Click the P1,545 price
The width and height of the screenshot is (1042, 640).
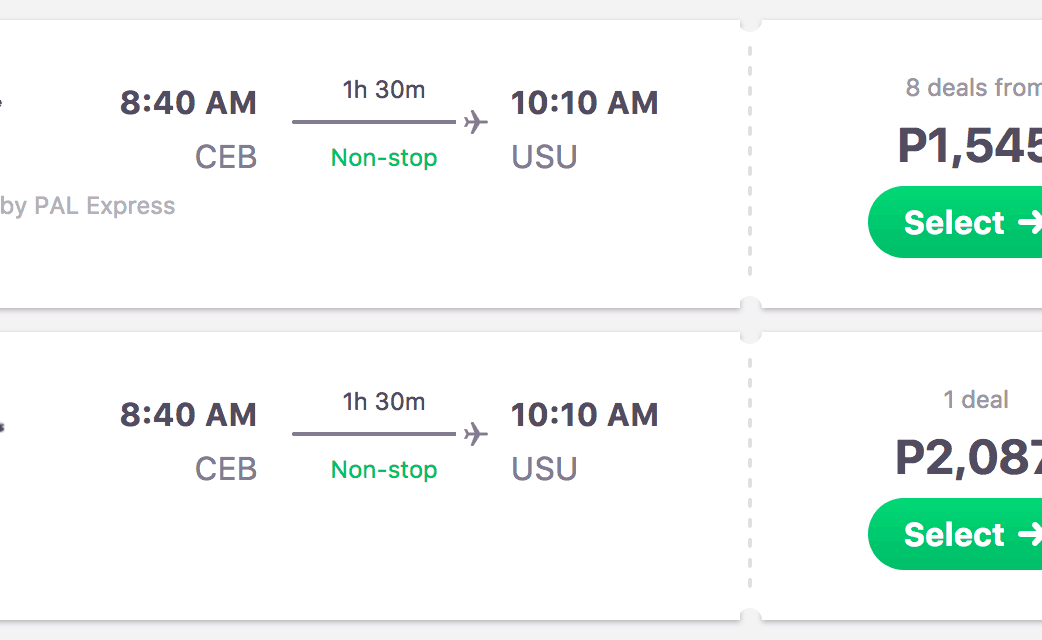969,146
